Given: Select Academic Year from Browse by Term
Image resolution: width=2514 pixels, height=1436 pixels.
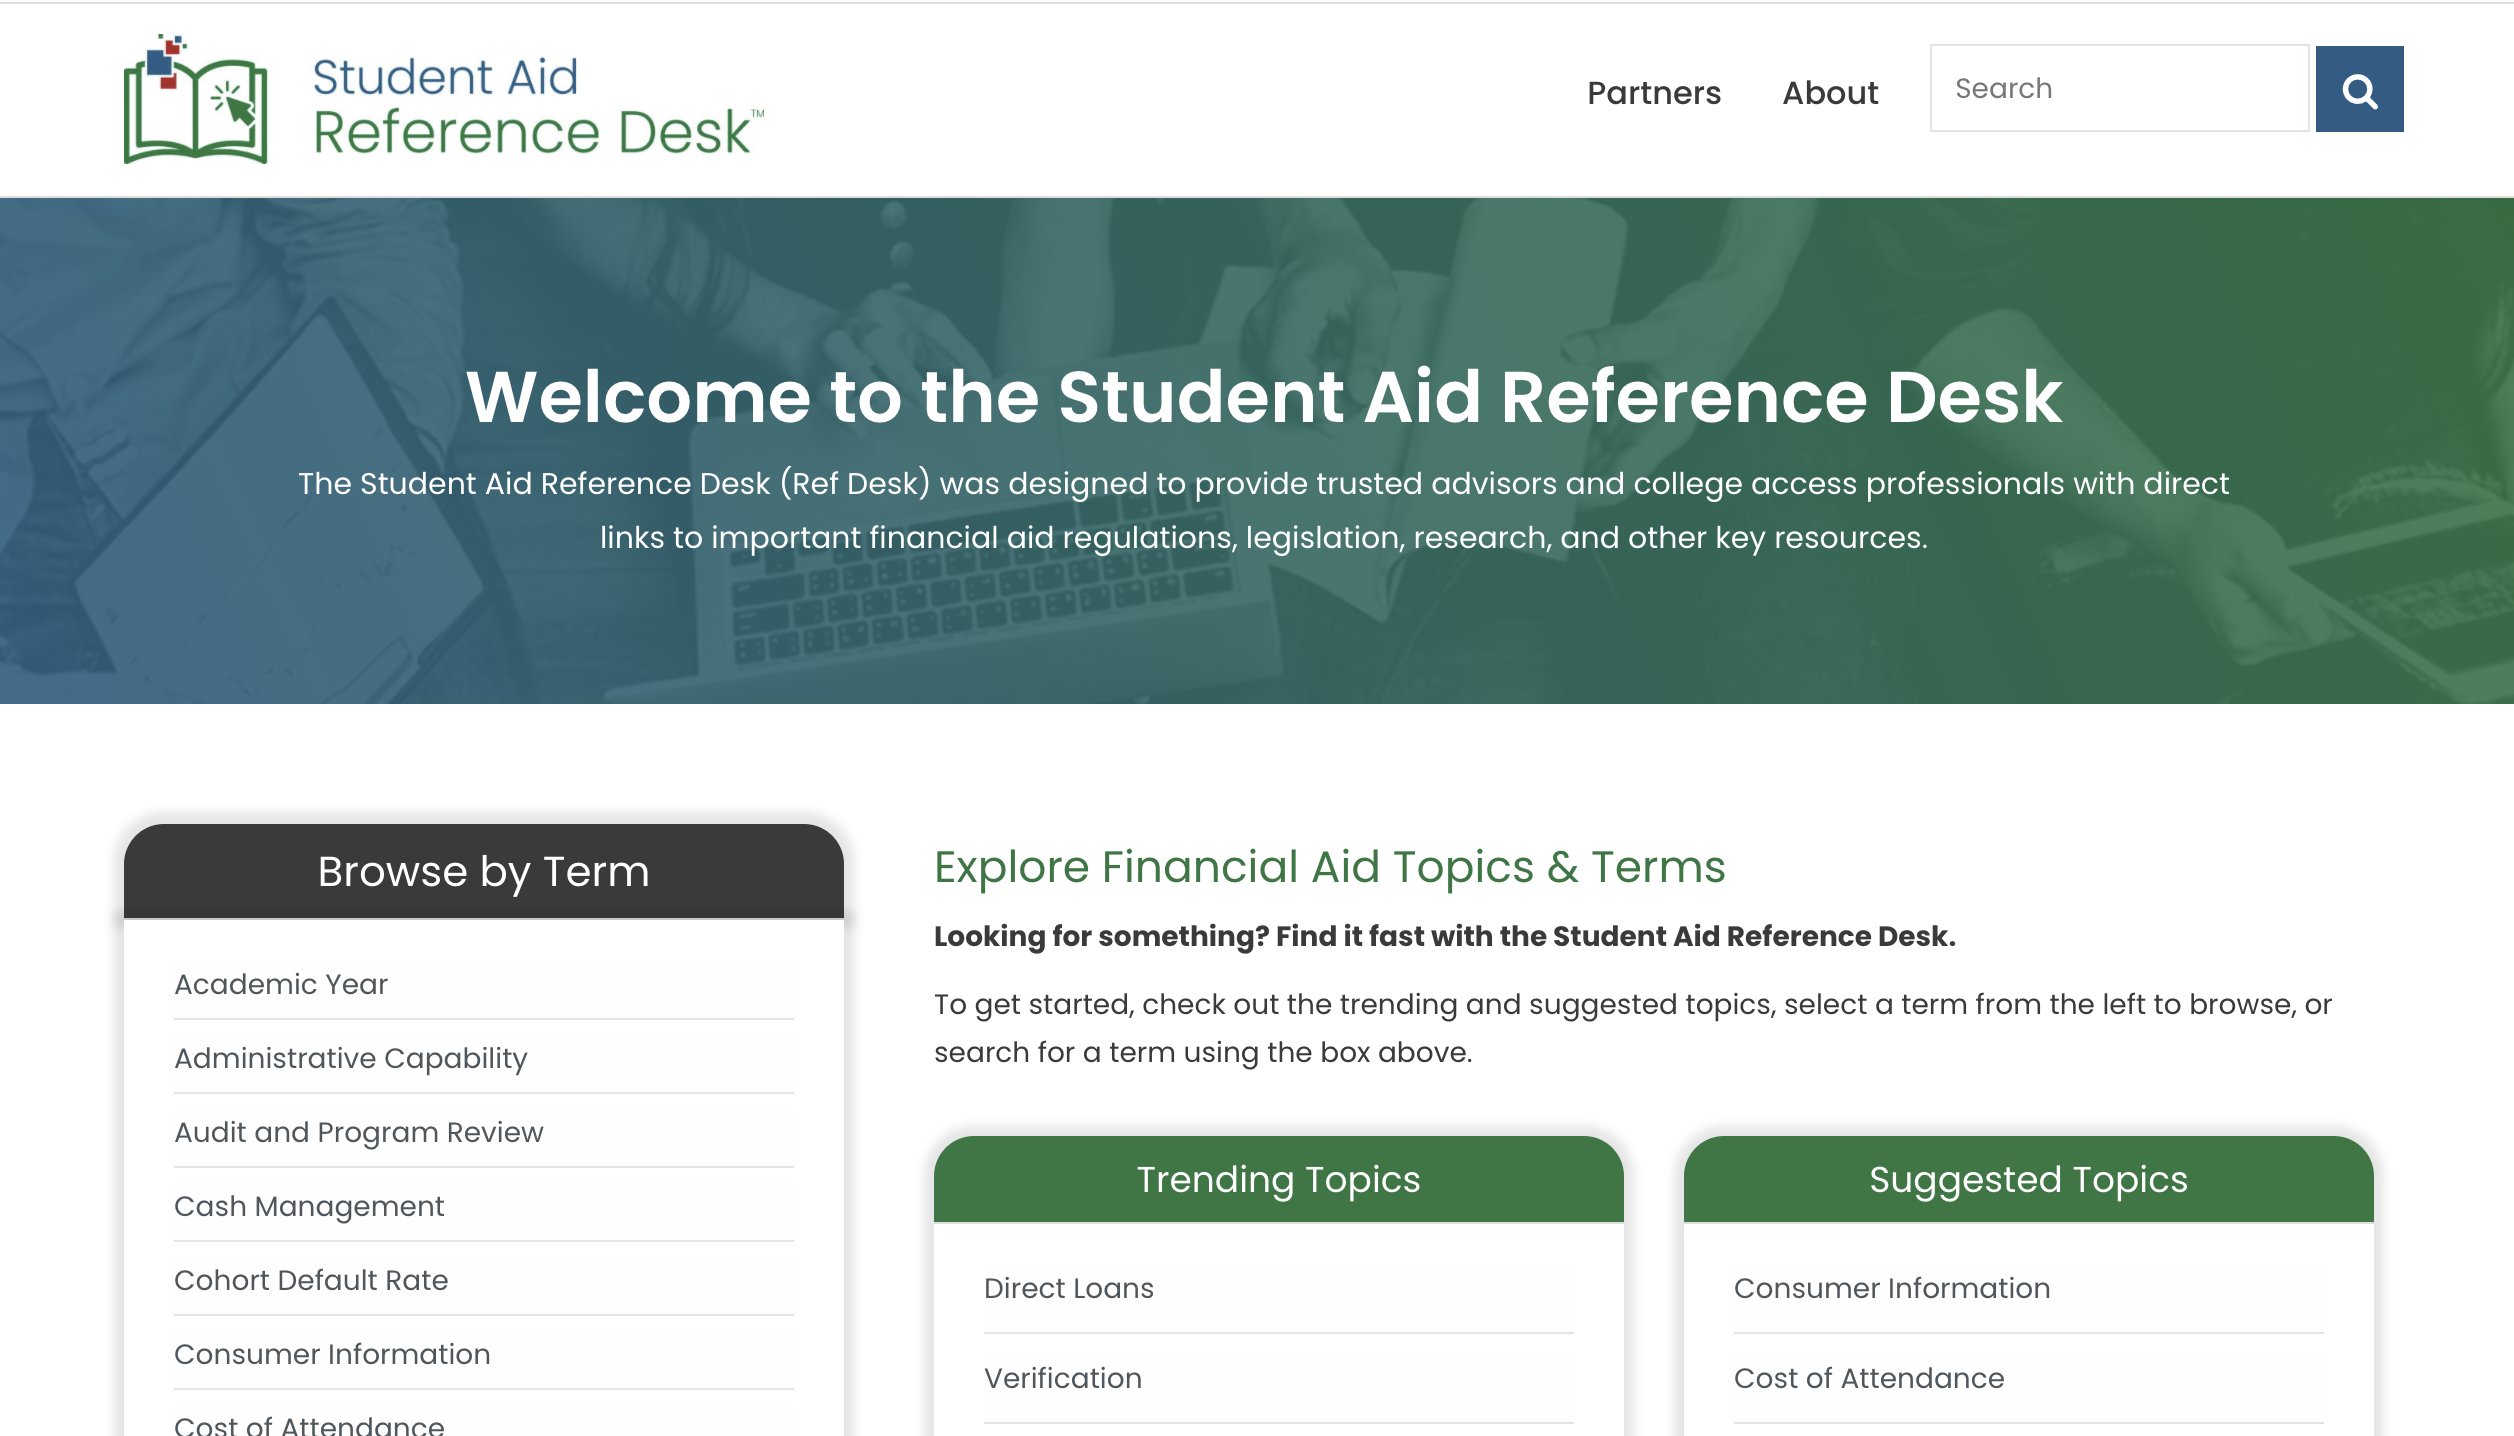Looking at the screenshot, I should coord(281,984).
